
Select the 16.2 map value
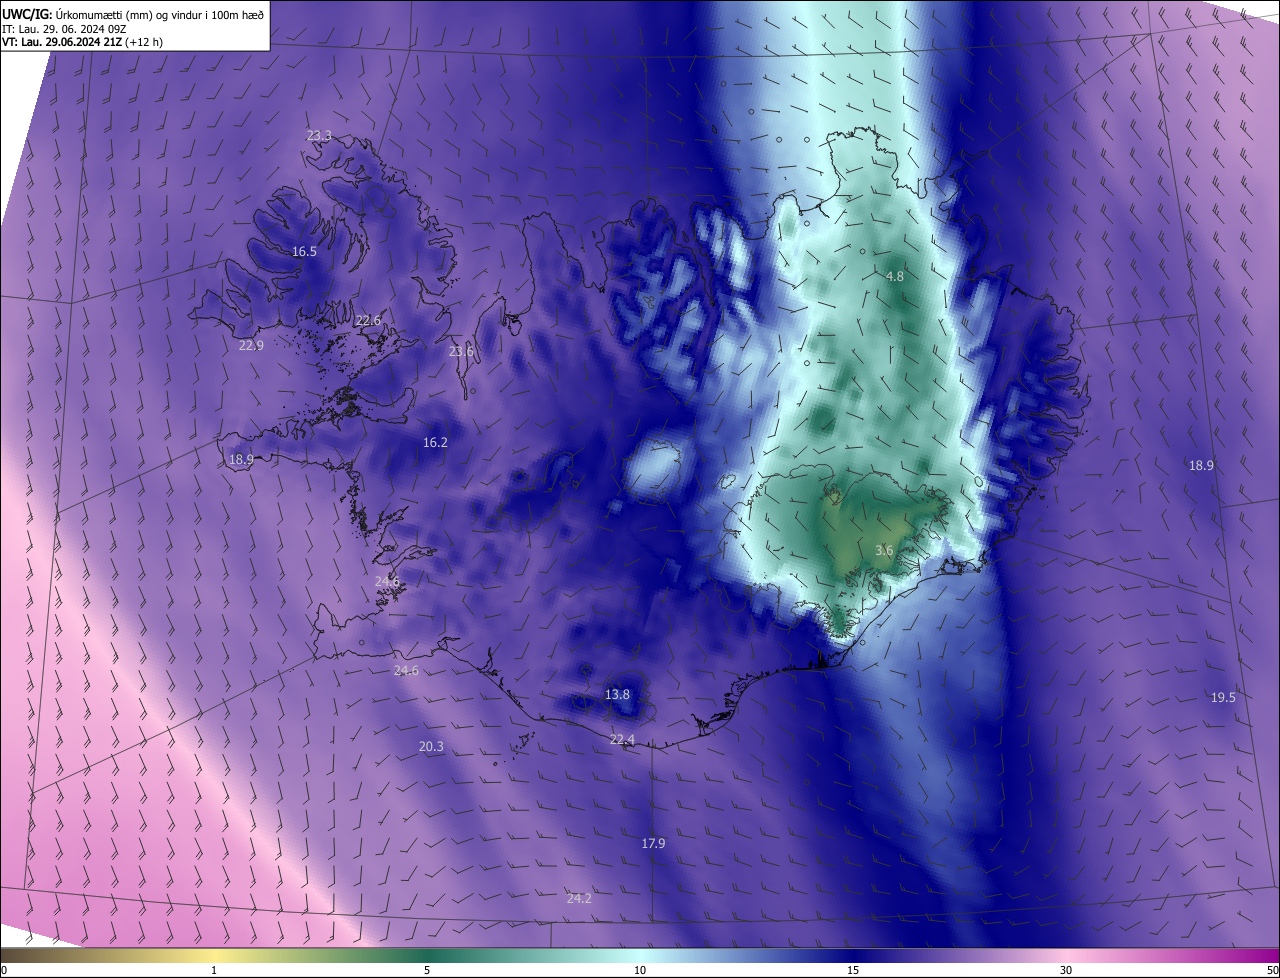pyautogui.click(x=435, y=443)
